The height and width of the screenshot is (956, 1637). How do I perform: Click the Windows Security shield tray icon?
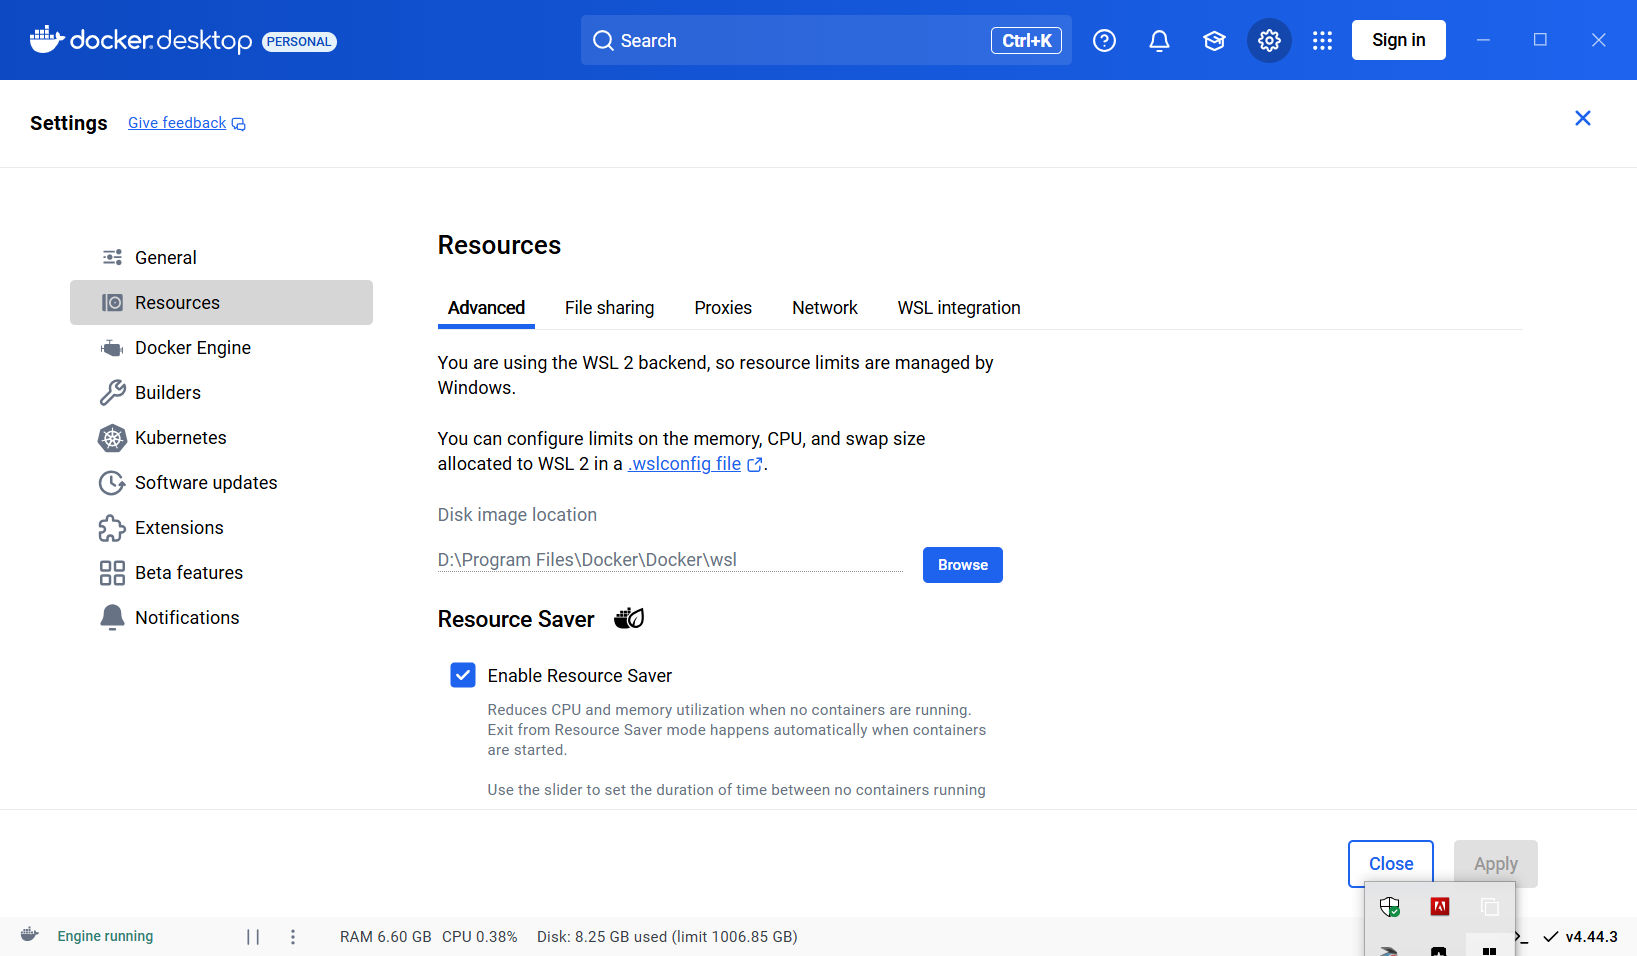1390,907
